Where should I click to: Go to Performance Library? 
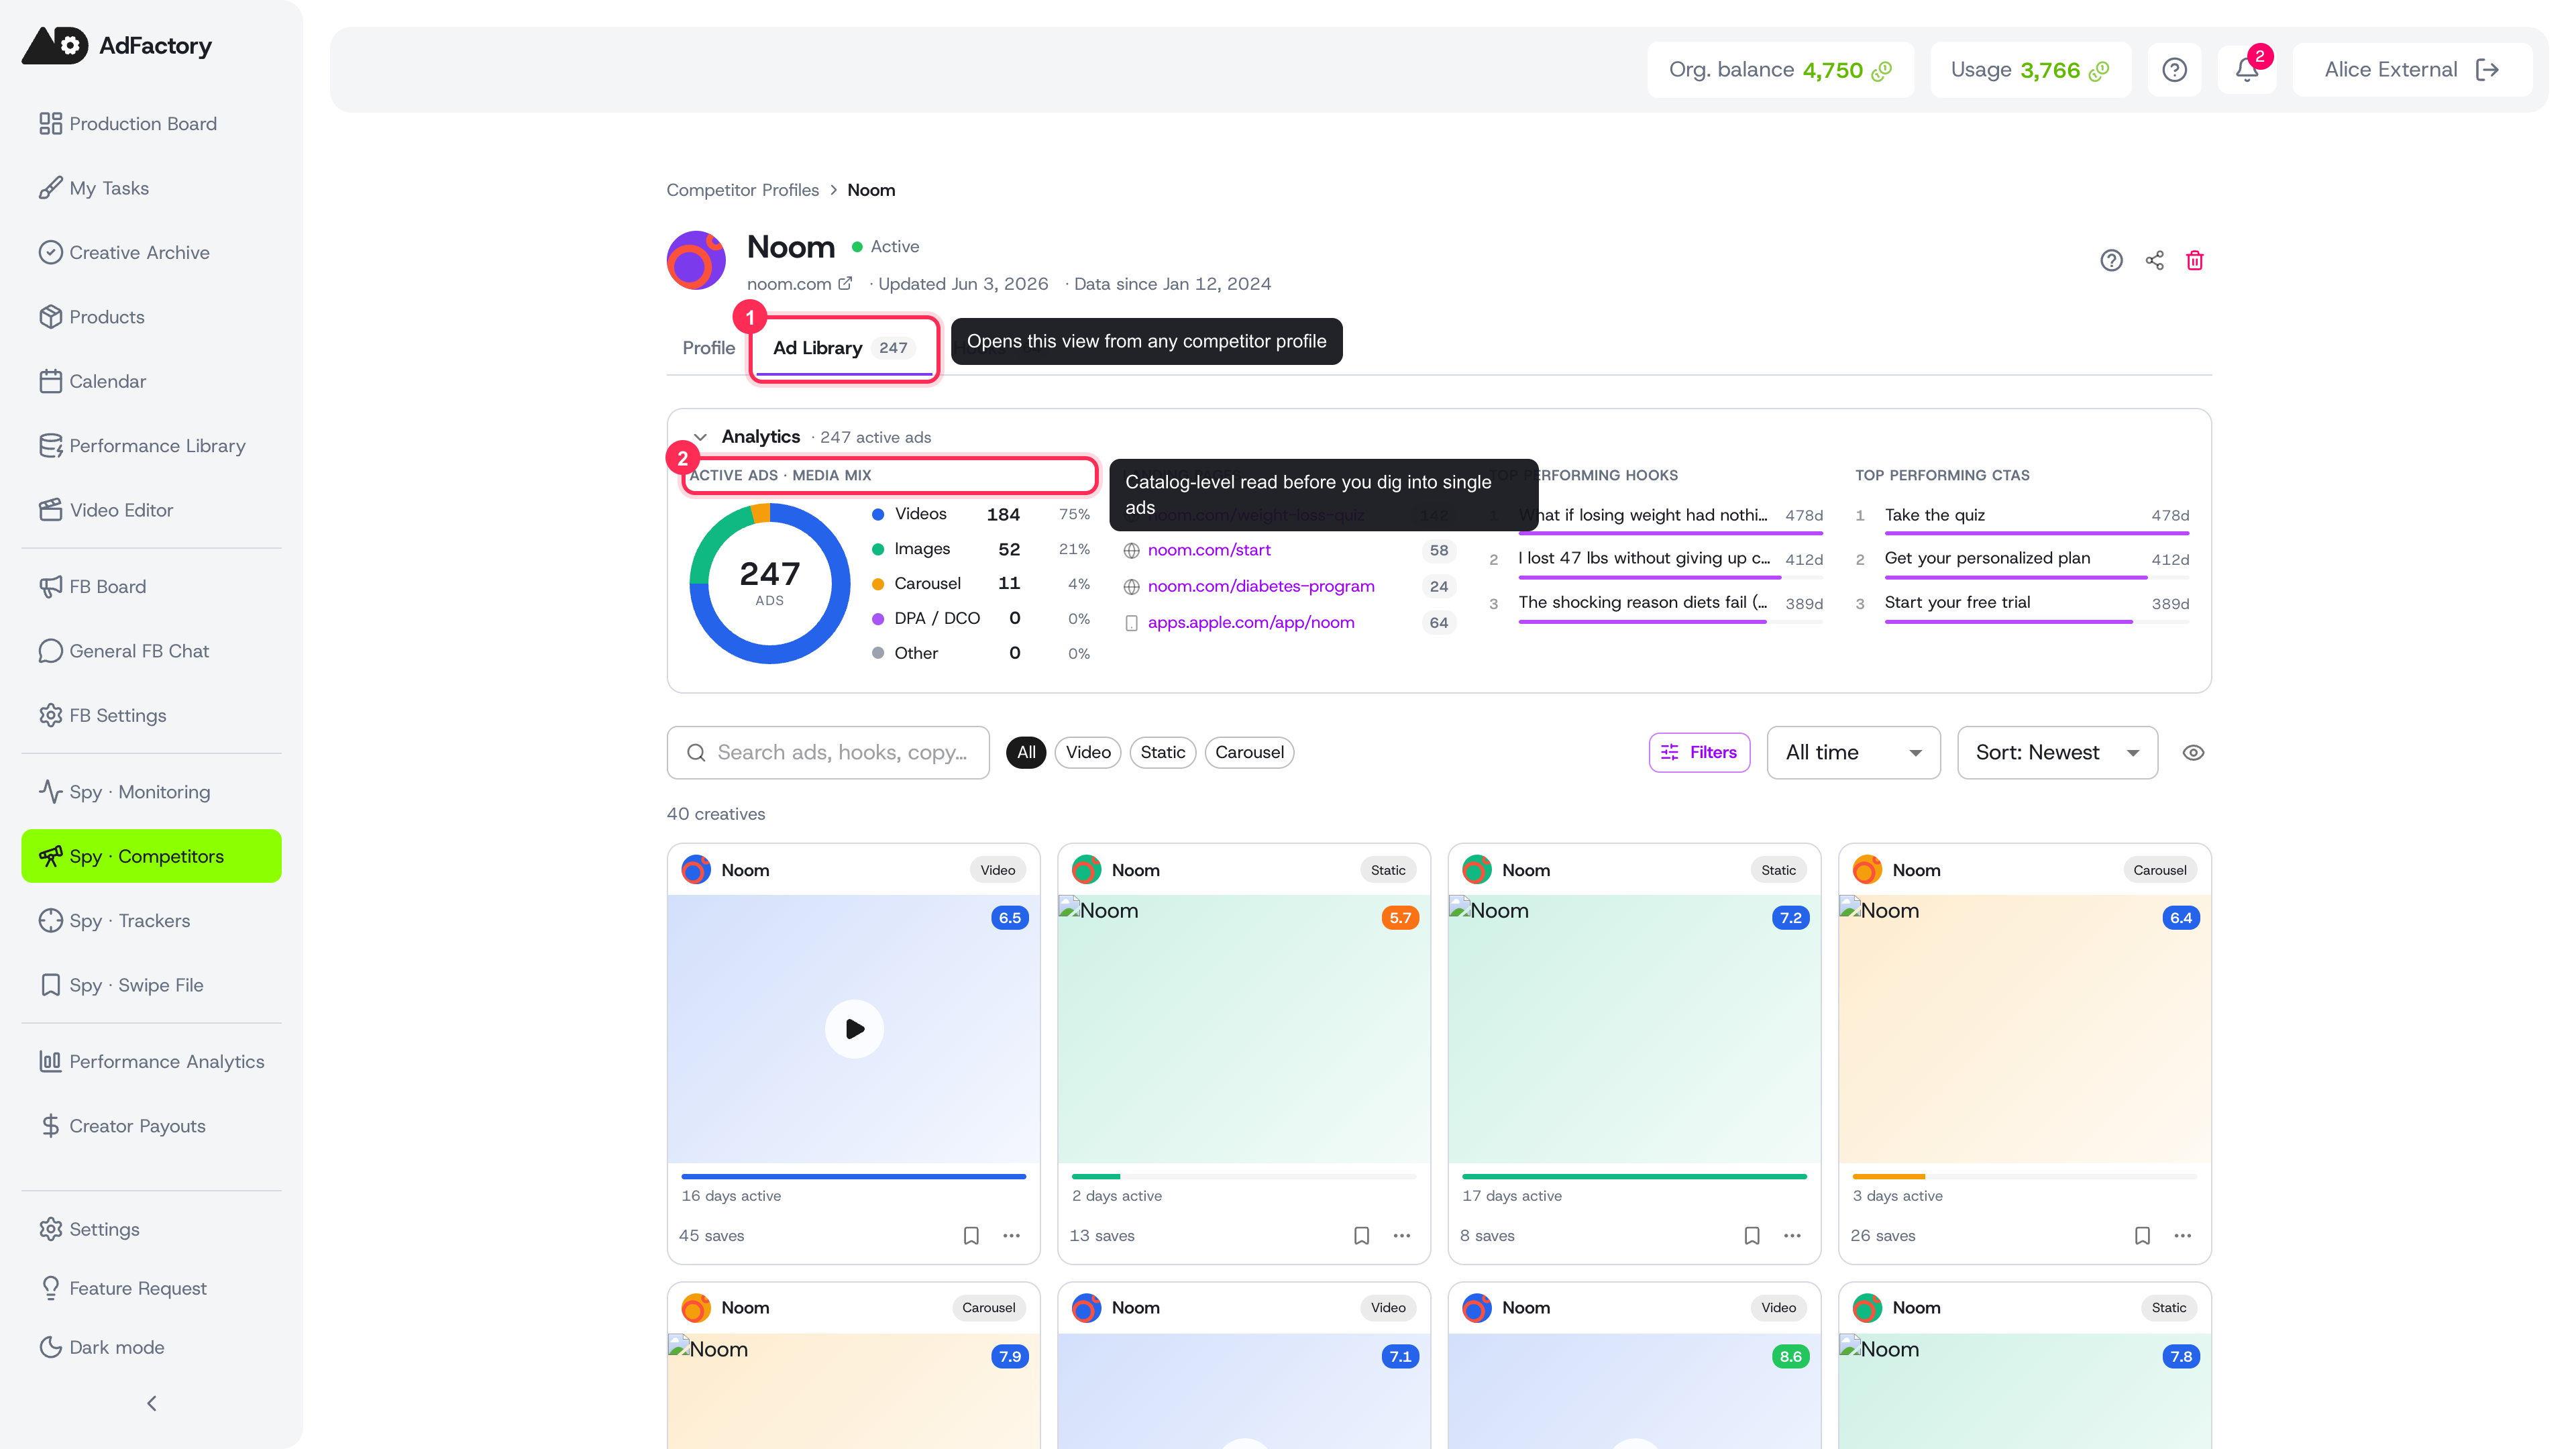pos(151,446)
